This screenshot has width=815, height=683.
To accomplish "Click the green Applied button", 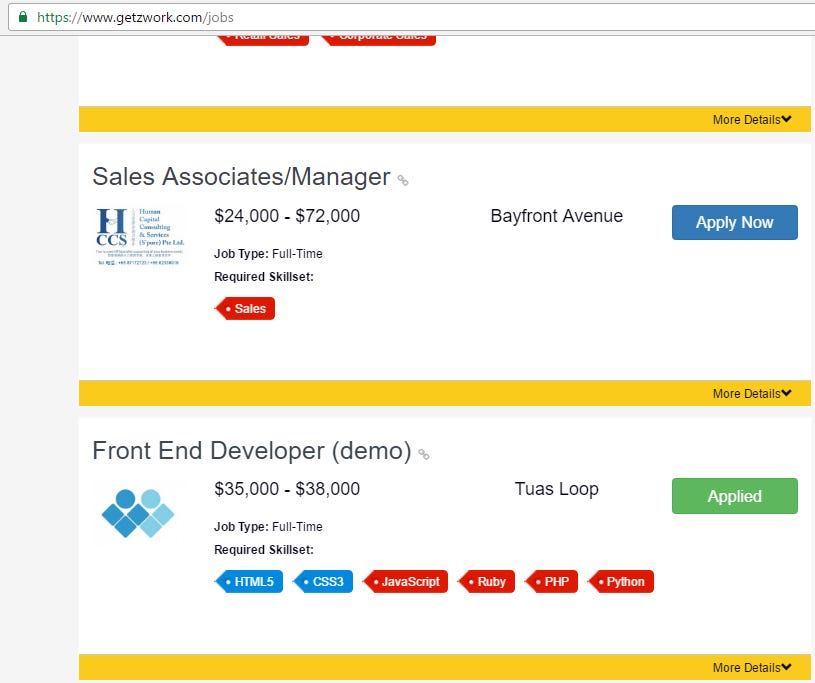I will (x=734, y=497).
